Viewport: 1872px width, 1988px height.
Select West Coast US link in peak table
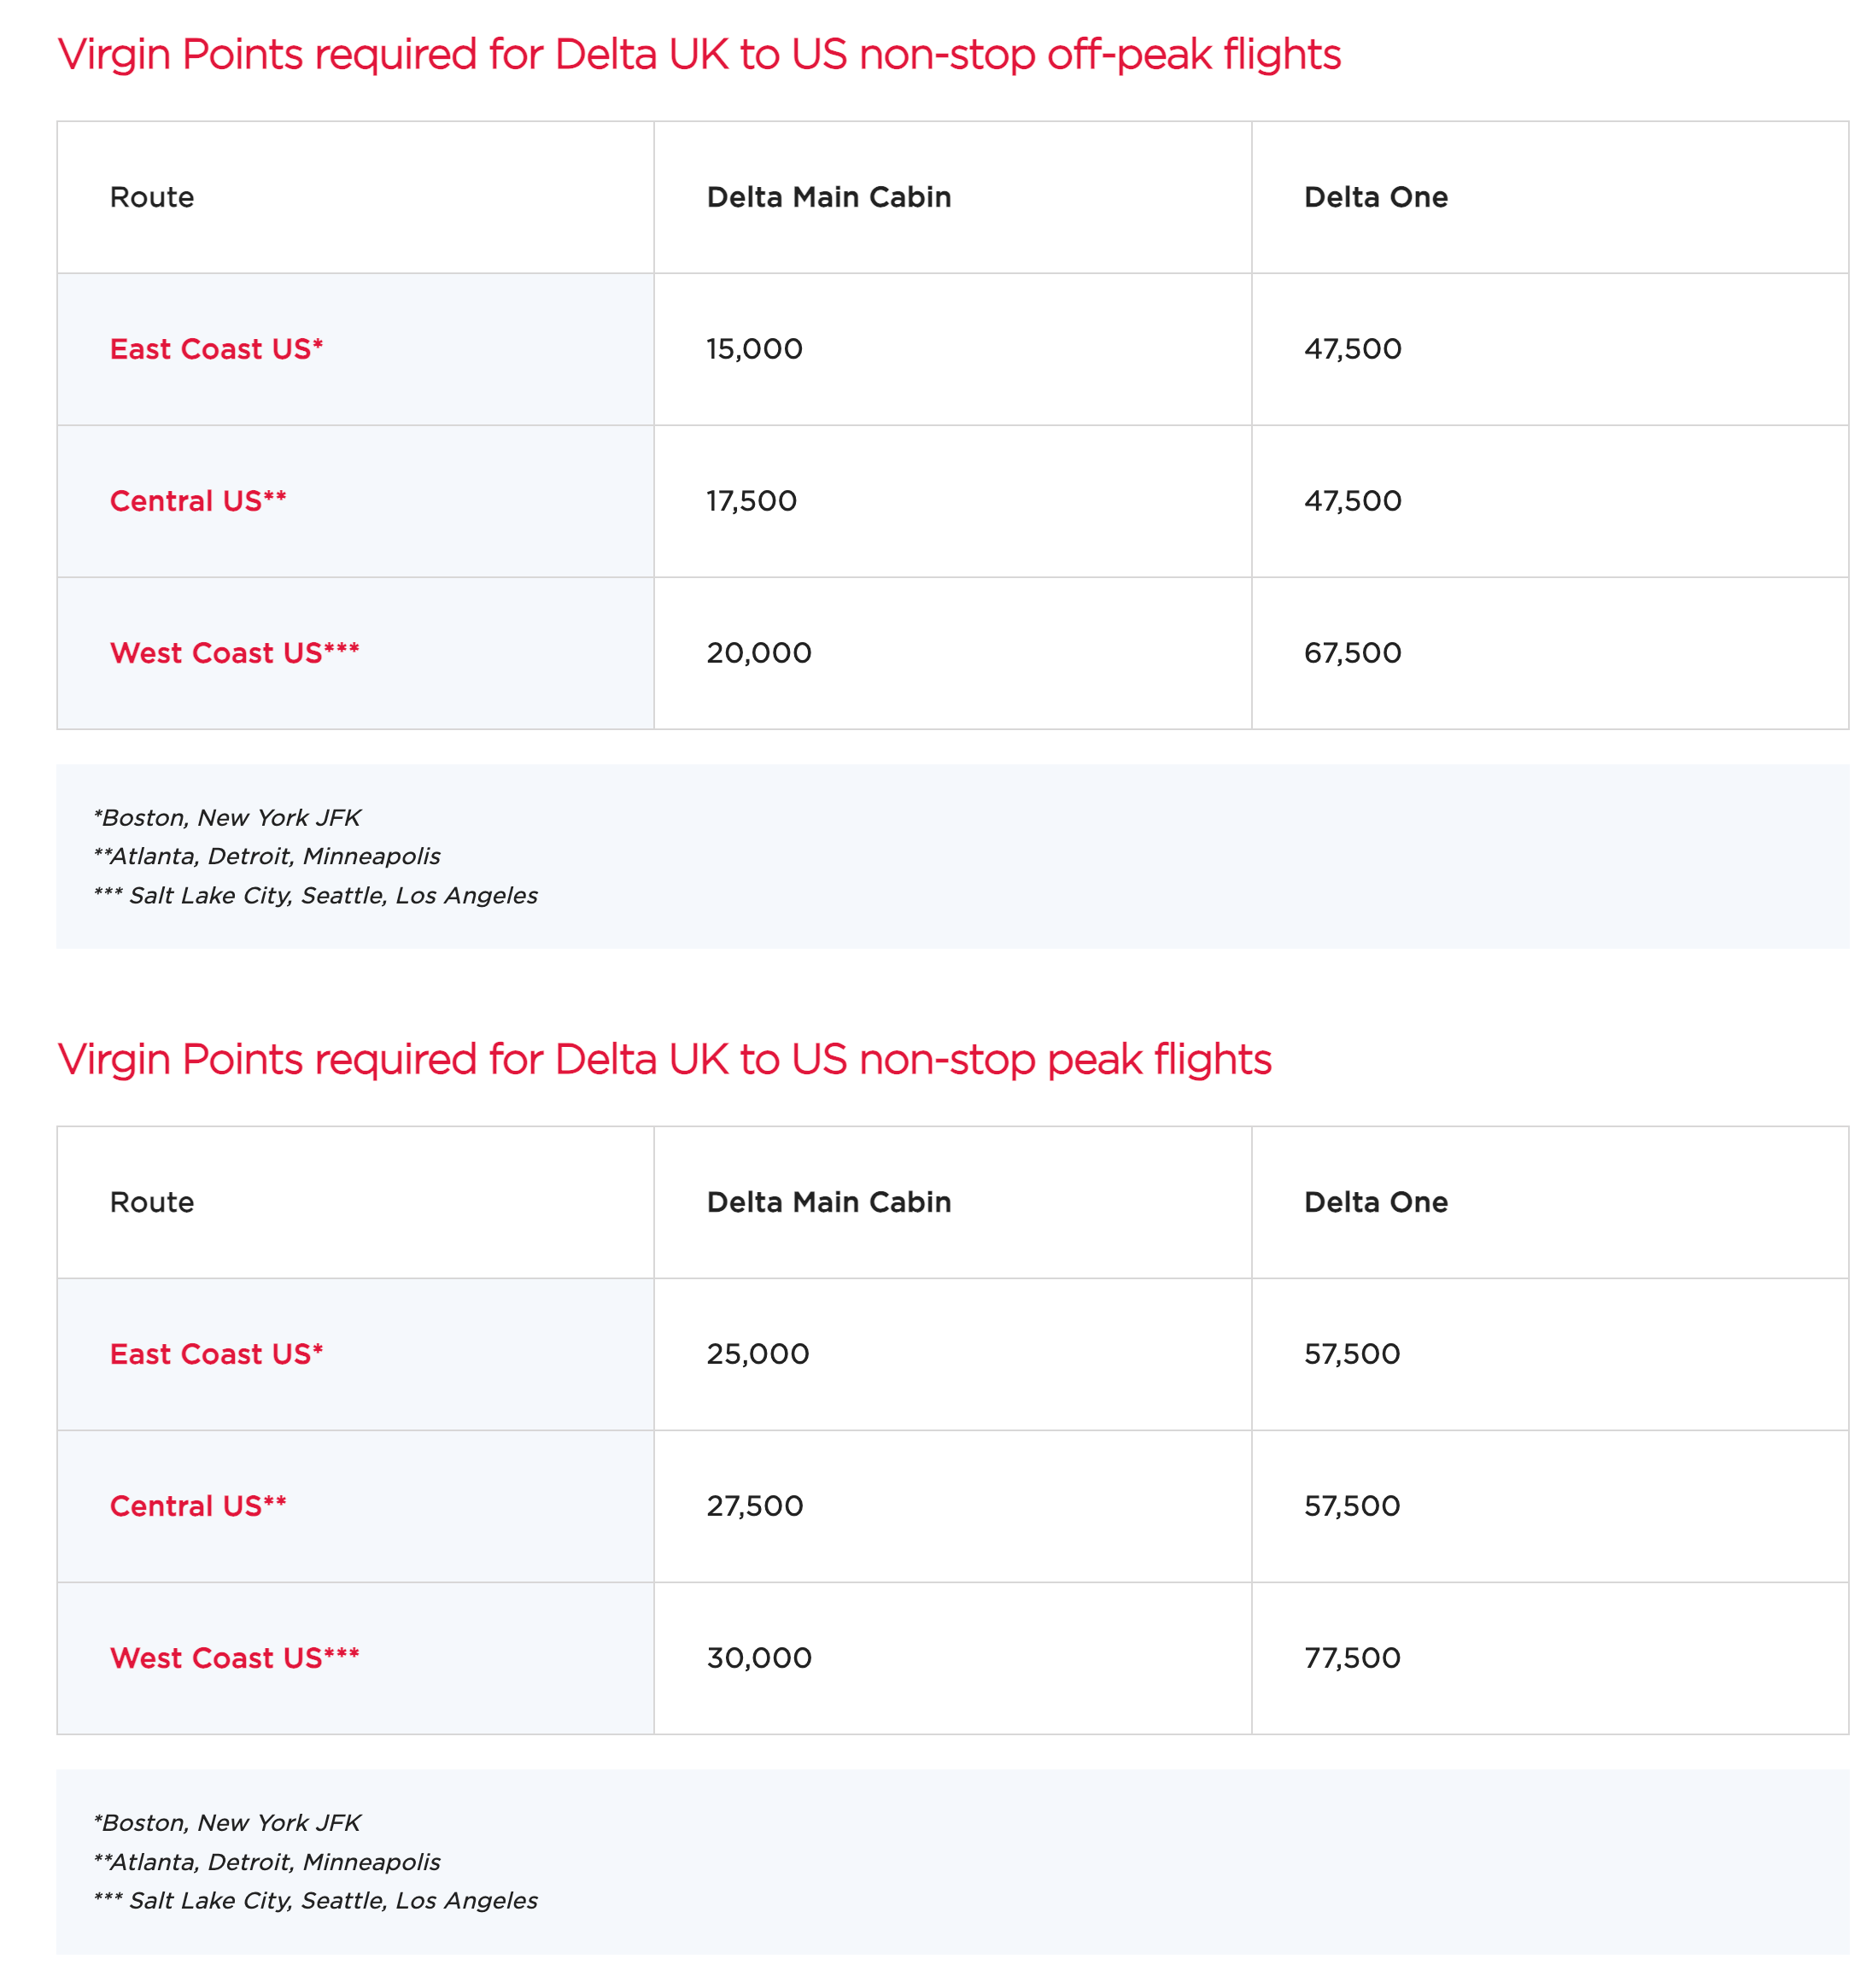click(x=234, y=1658)
